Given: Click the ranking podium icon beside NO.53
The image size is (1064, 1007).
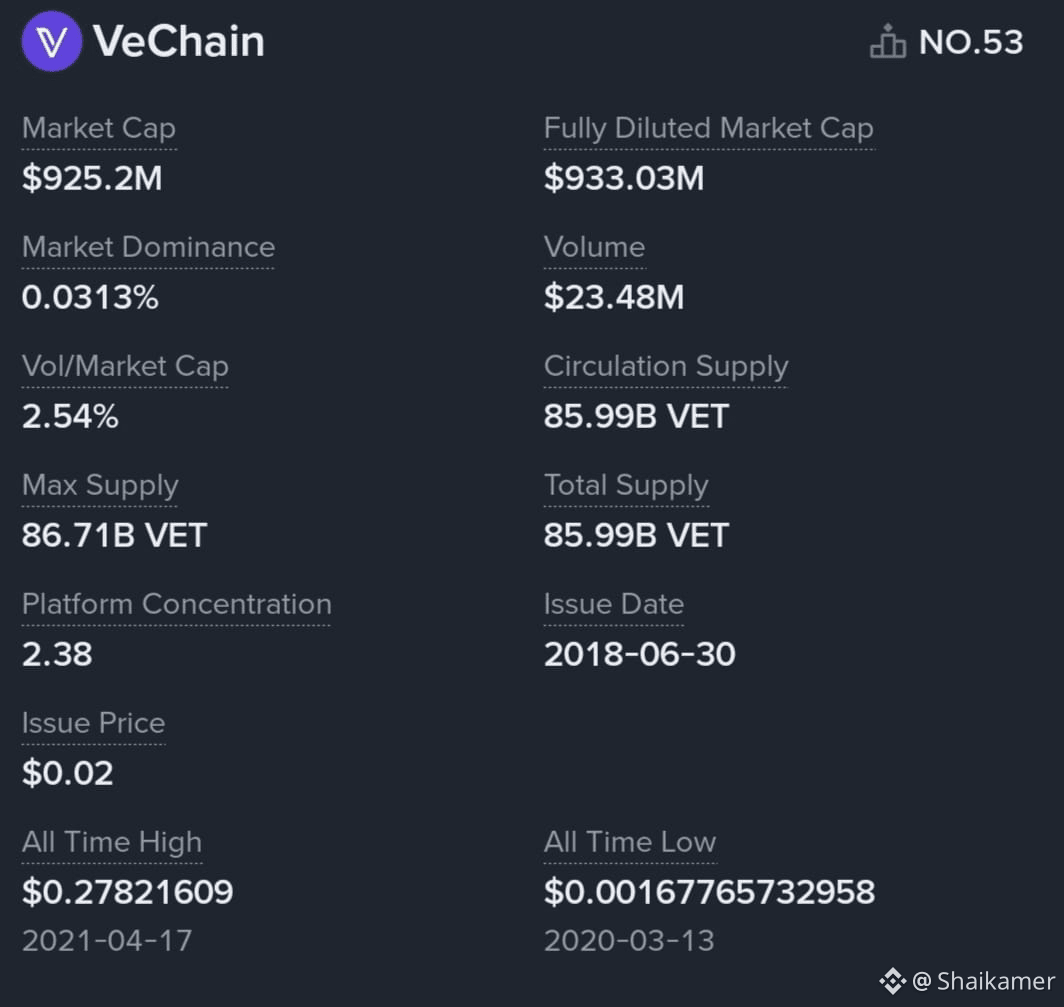Looking at the screenshot, I should coord(888,41).
